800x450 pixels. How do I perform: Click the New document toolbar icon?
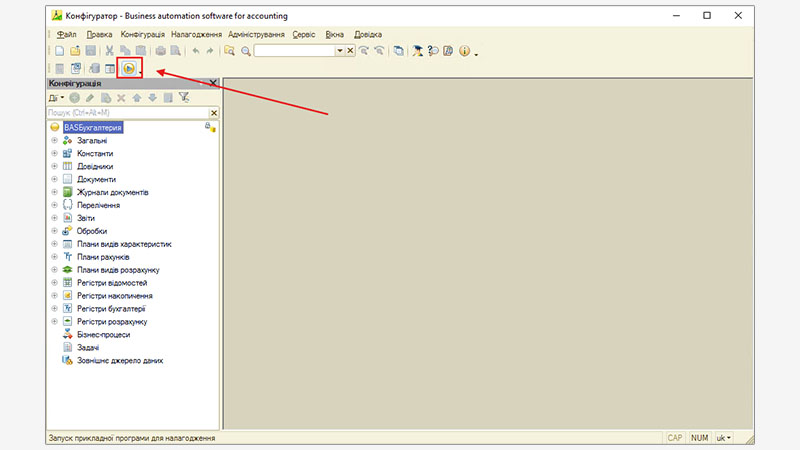pos(60,50)
